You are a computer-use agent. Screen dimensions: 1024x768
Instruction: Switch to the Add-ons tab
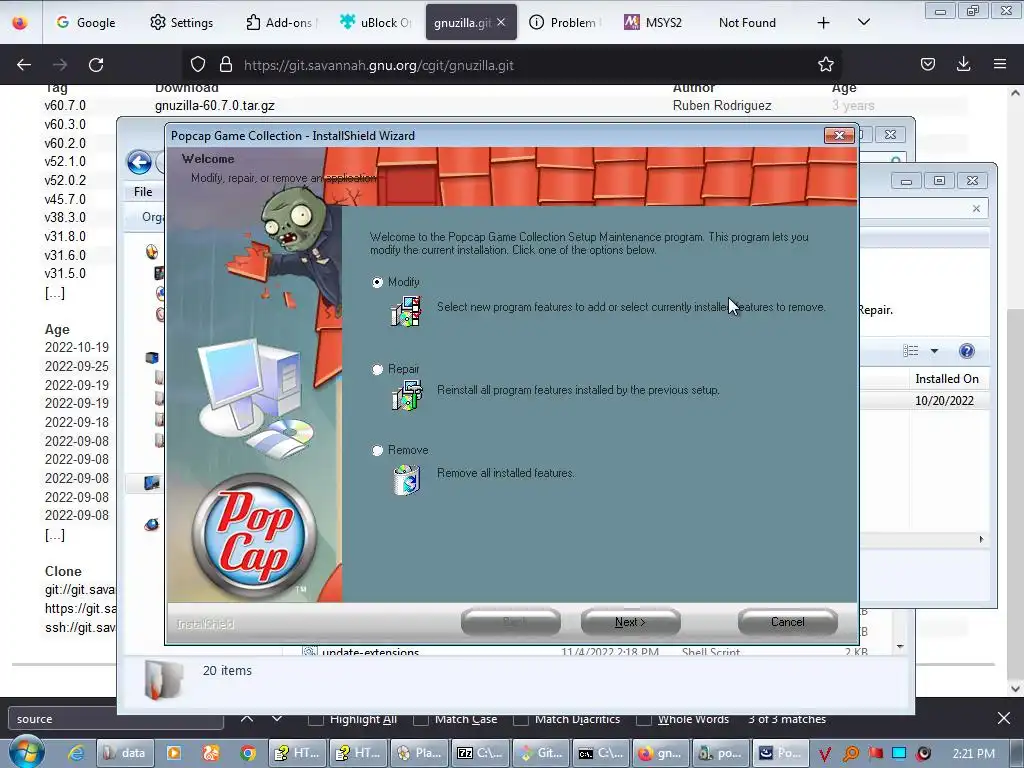281,22
